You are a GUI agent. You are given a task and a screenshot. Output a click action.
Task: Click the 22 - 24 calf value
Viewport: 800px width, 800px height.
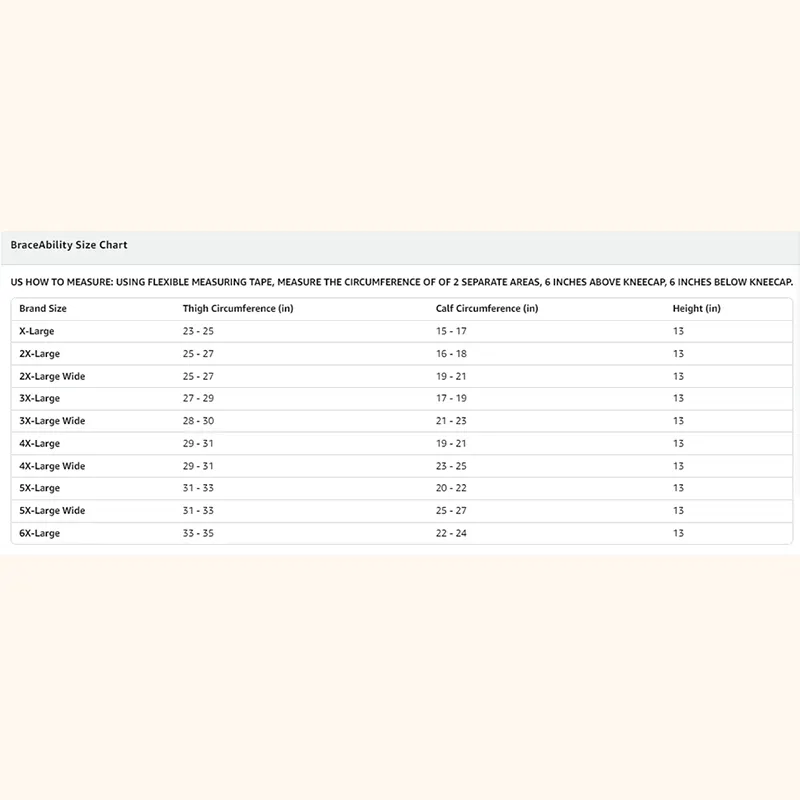[451, 534]
